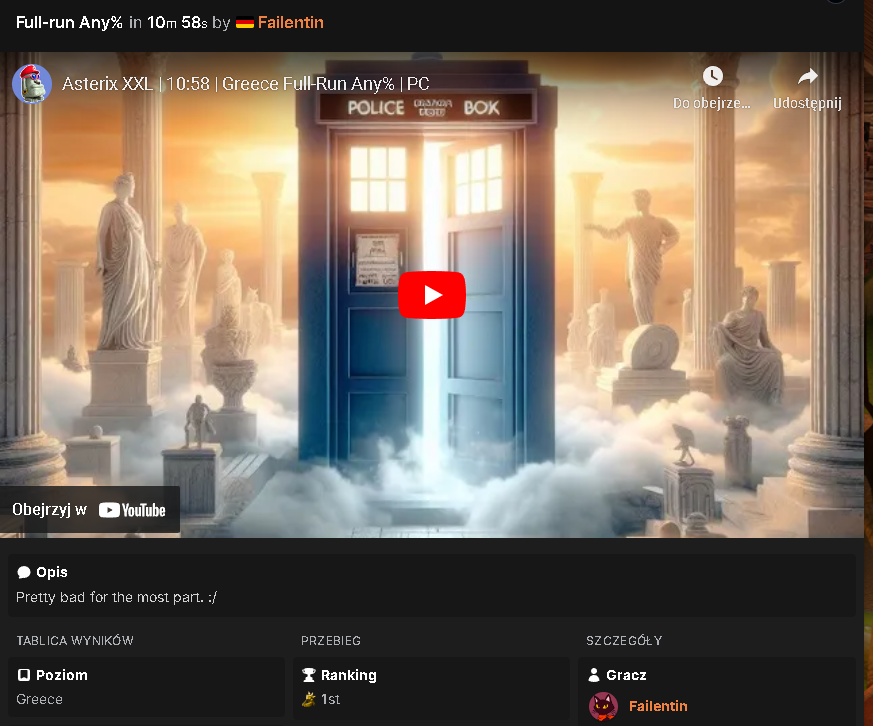Click the PRZEBIEG heading

point(331,641)
